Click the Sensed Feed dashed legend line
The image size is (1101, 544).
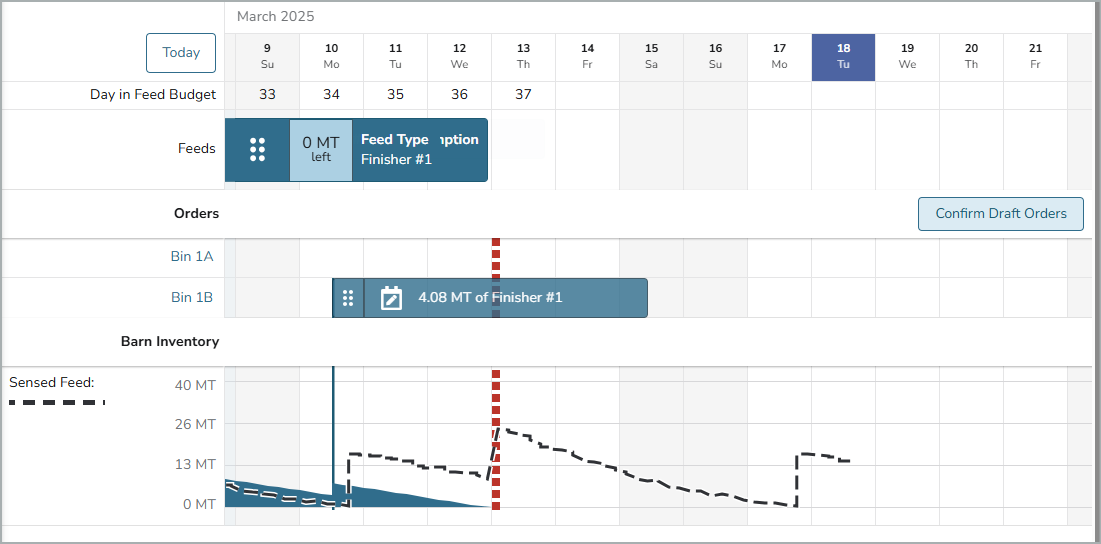[57, 402]
